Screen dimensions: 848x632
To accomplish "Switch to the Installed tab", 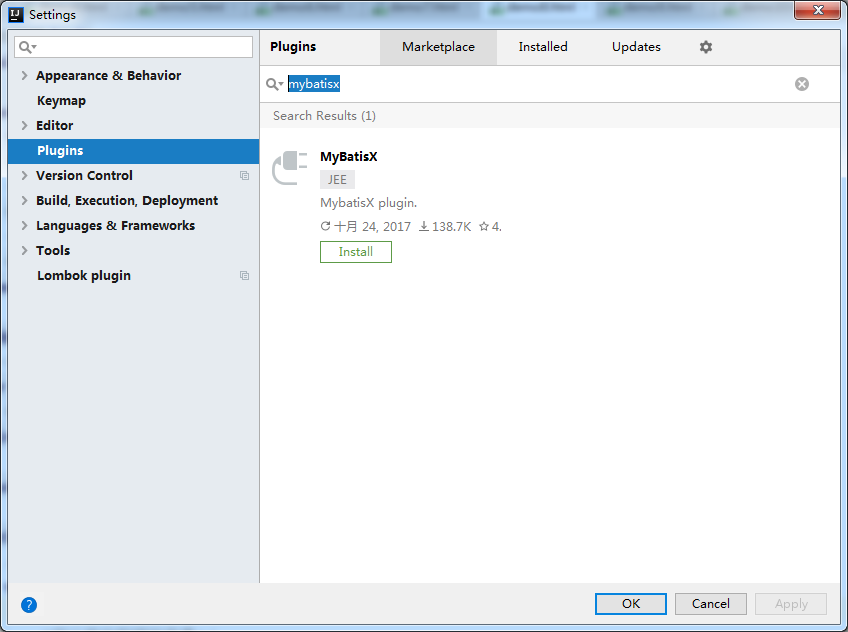I will [x=543, y=47].
